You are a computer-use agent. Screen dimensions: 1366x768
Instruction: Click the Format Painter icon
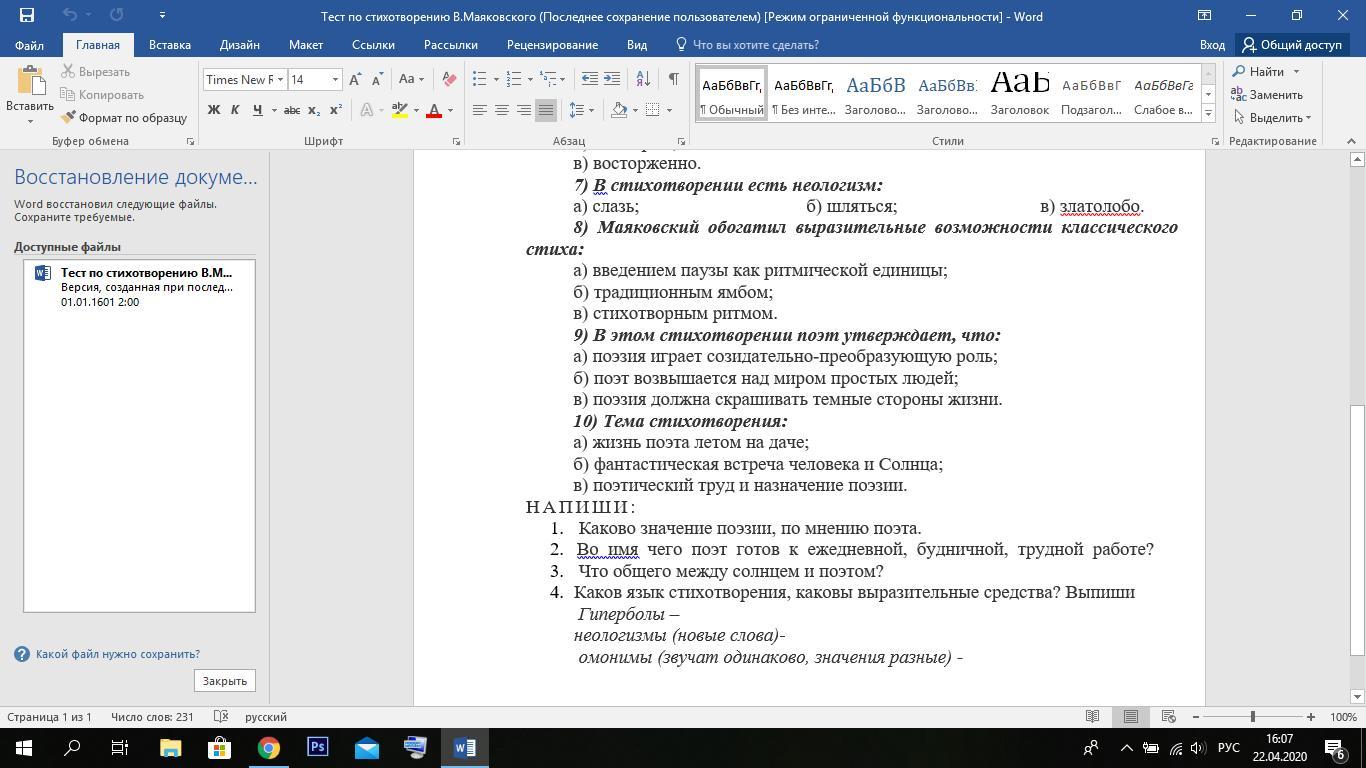(69, 118)
